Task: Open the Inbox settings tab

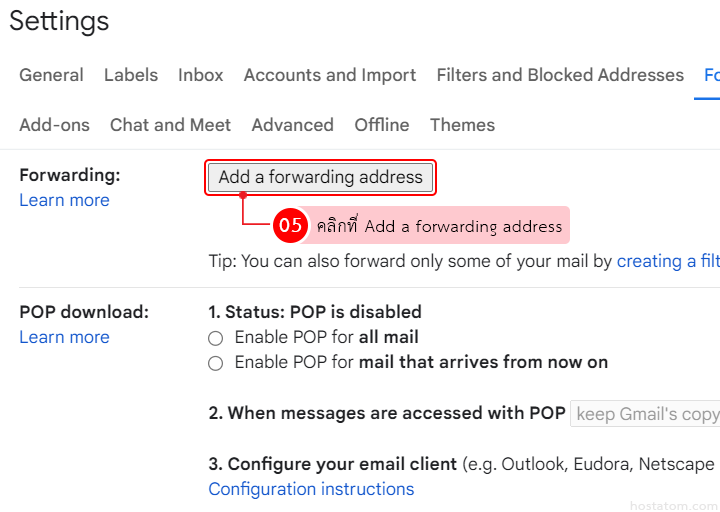Action: [200, 75]
